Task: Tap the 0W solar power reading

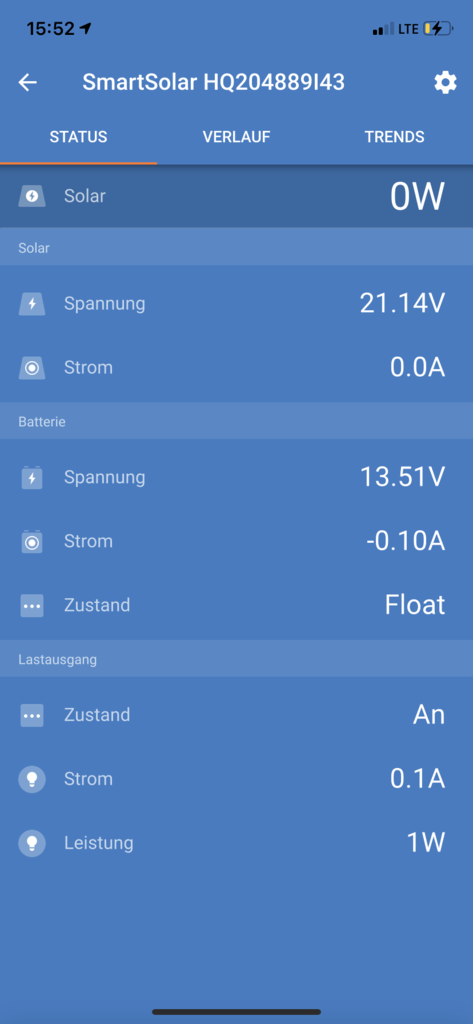Action: [x=417, y=196]
